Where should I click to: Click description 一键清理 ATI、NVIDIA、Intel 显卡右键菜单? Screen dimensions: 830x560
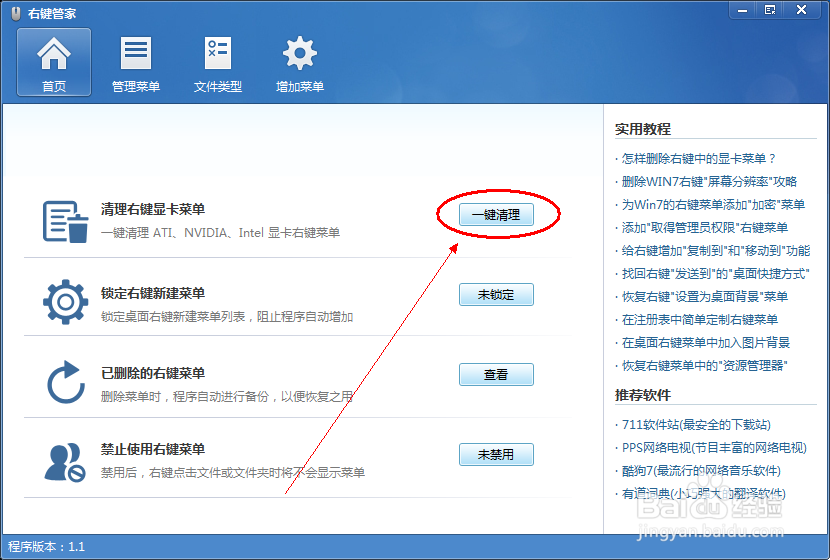[220, 233]
